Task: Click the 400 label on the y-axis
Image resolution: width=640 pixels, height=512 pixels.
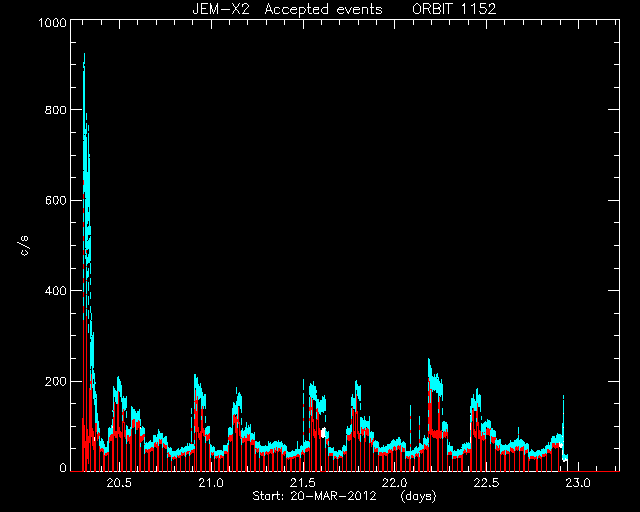Action: (55, 291)
